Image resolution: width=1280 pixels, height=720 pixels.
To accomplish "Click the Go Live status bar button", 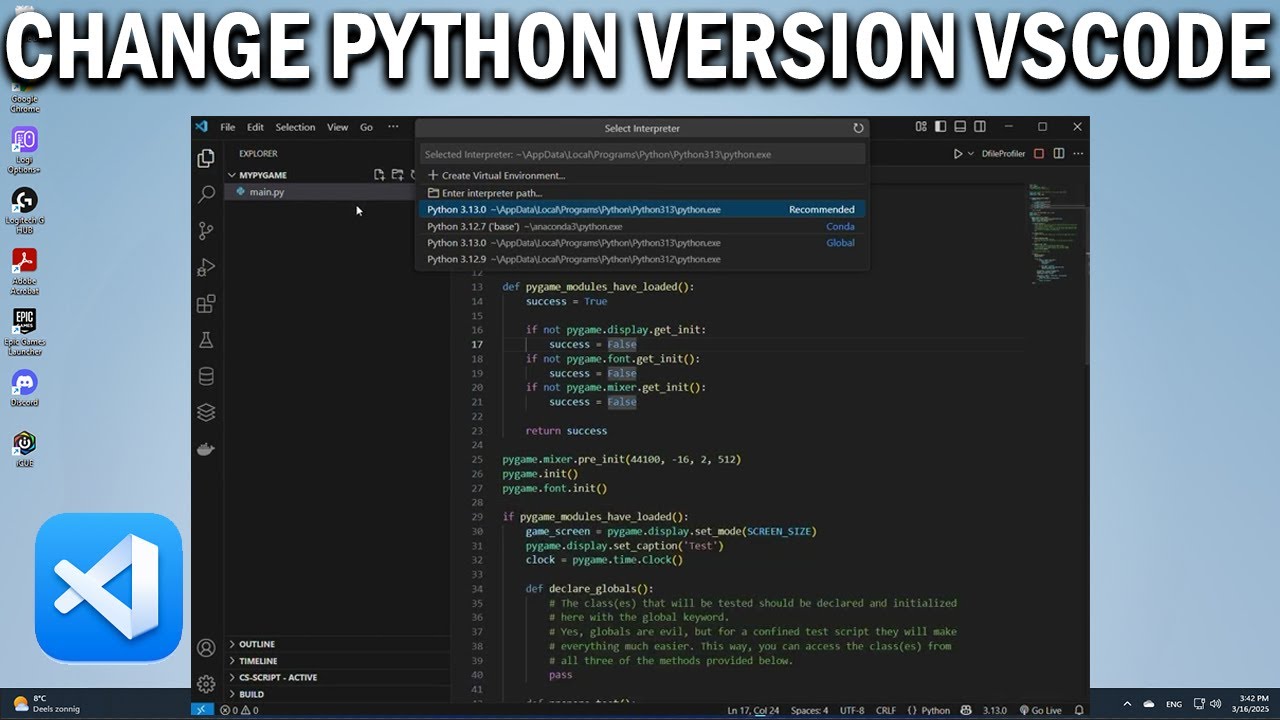I will point(1040,710).
